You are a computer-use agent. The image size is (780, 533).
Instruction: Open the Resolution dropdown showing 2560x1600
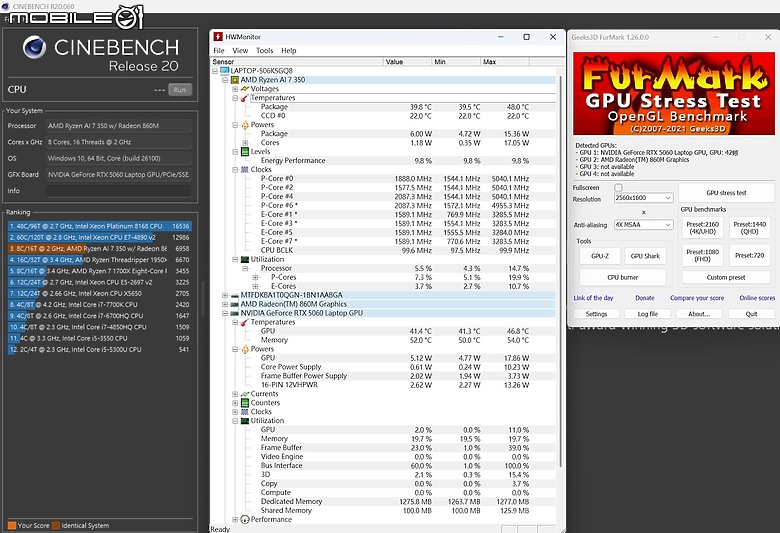643,198
